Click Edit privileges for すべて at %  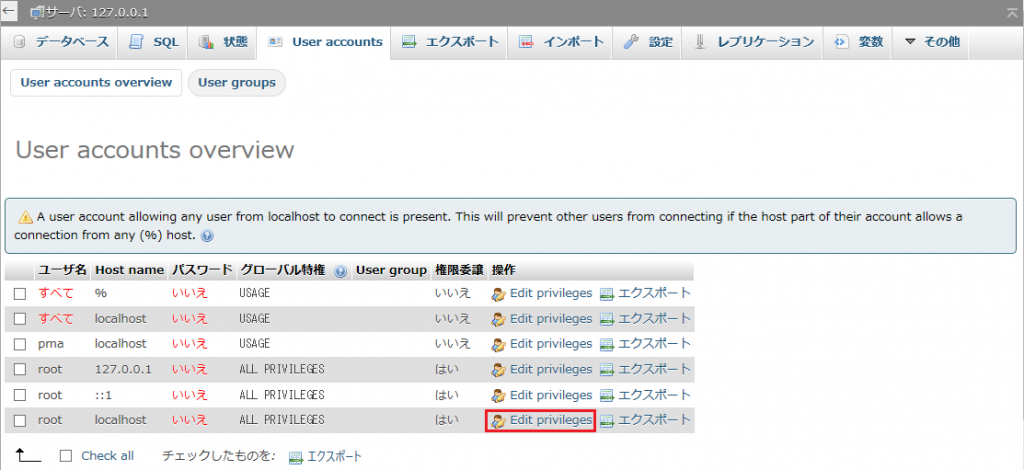[541, 294]
